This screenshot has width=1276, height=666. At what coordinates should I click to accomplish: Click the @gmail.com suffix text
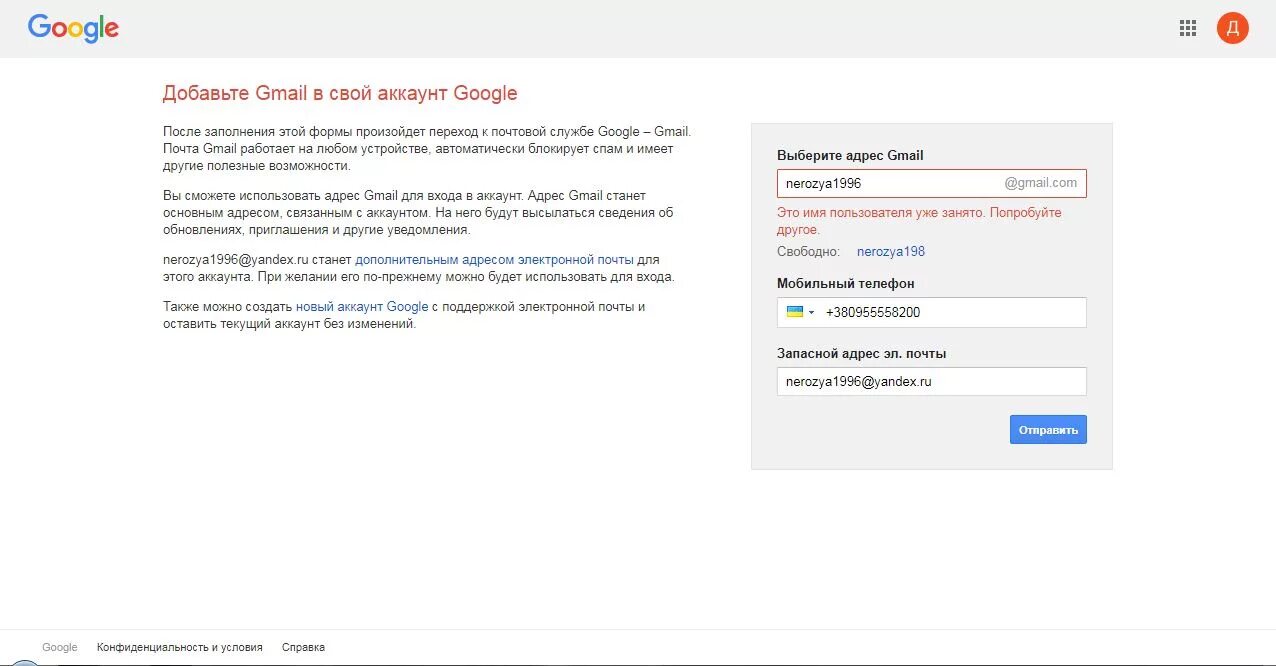coord(1041,183)
